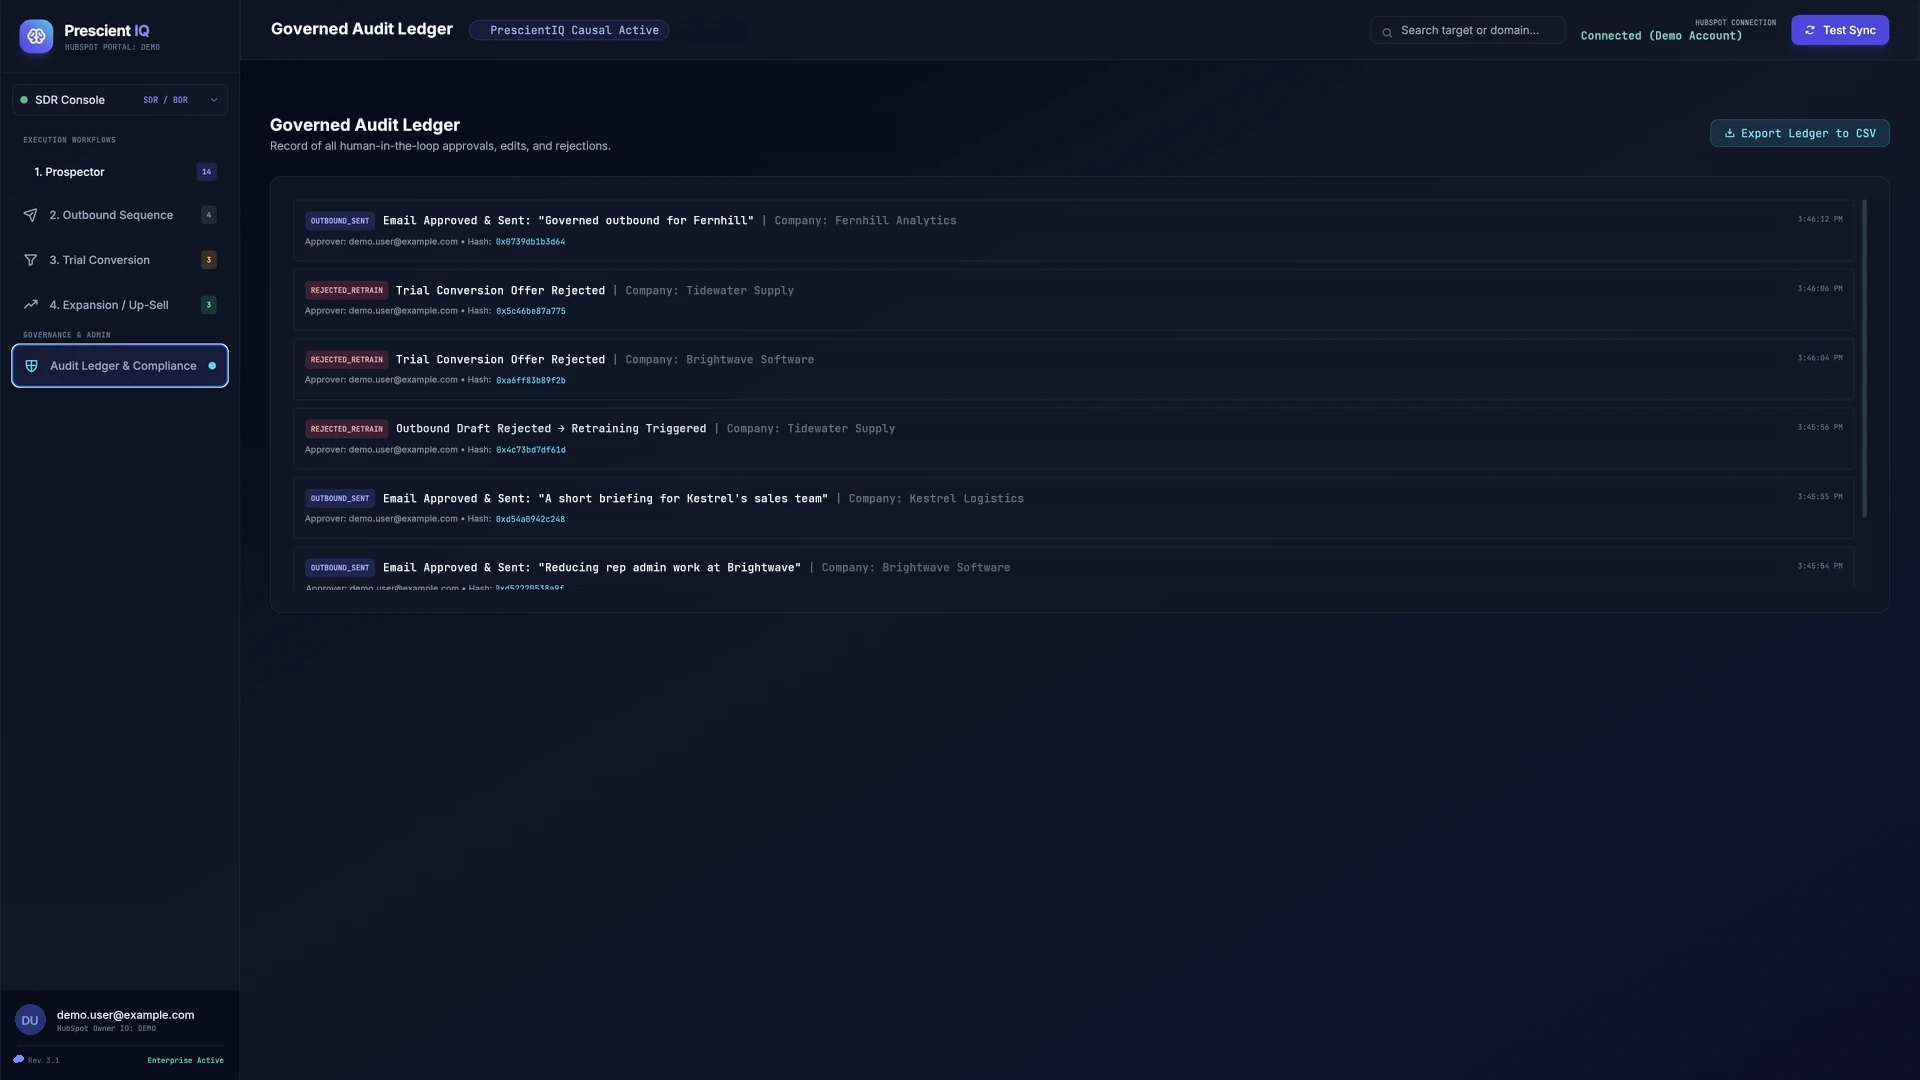Click the OUTBOUND_SENT tag on the Kestrel row

[x=340, y=498]
